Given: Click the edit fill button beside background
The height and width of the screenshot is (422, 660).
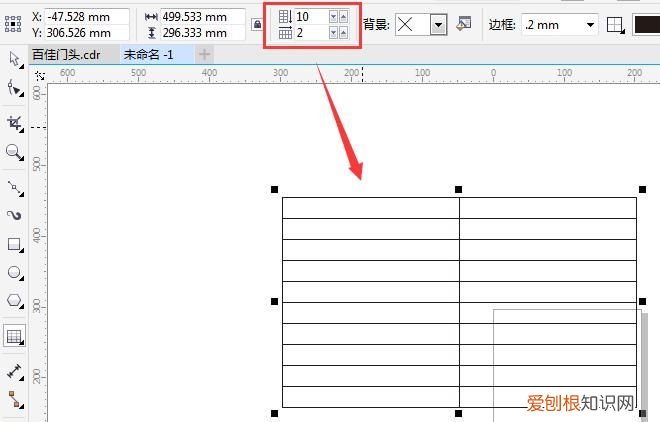Looking at the screenshot, I should coord(463,24).
